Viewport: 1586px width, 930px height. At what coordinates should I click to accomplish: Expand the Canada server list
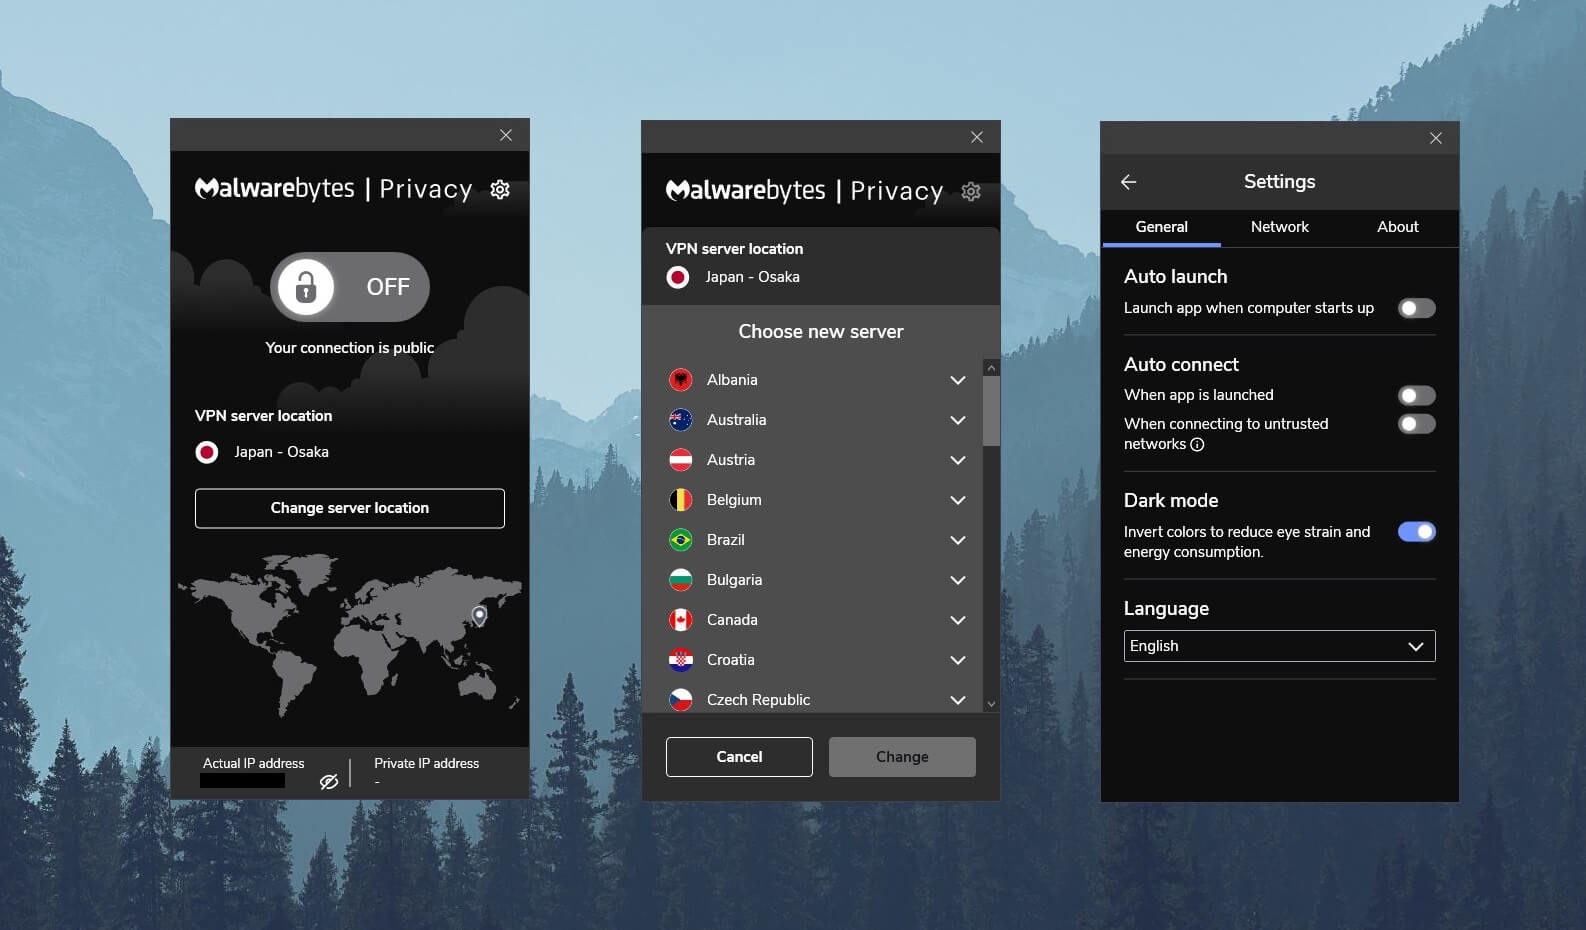(x=957, y=620)
